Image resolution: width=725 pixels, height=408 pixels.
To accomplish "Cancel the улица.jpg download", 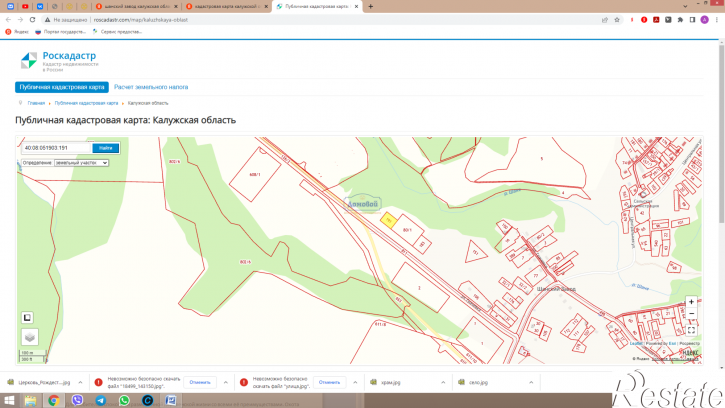I will (329, 383).
